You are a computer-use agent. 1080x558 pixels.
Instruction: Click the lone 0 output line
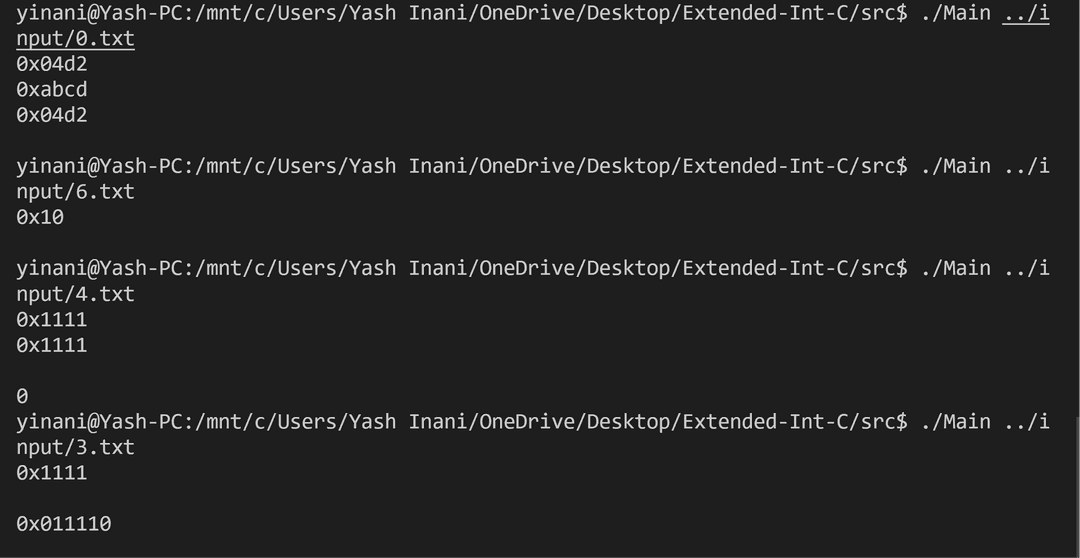tap(22, 396)
